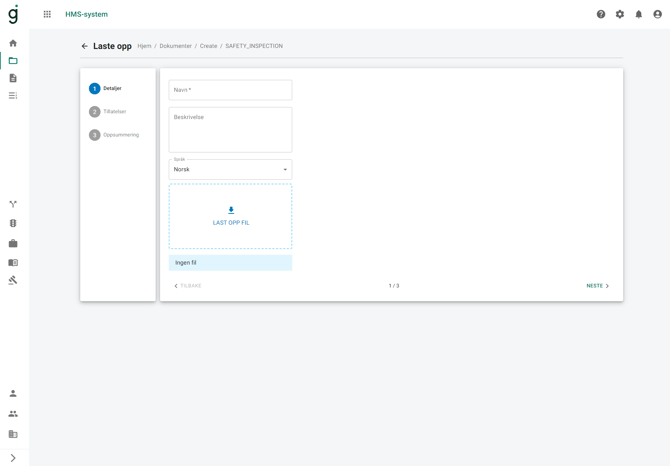This screenshot has height=466, width=670.
Task: Open the Språk dropdown showing Norsk
Action: pyautogui.click(x=230, y=169)
